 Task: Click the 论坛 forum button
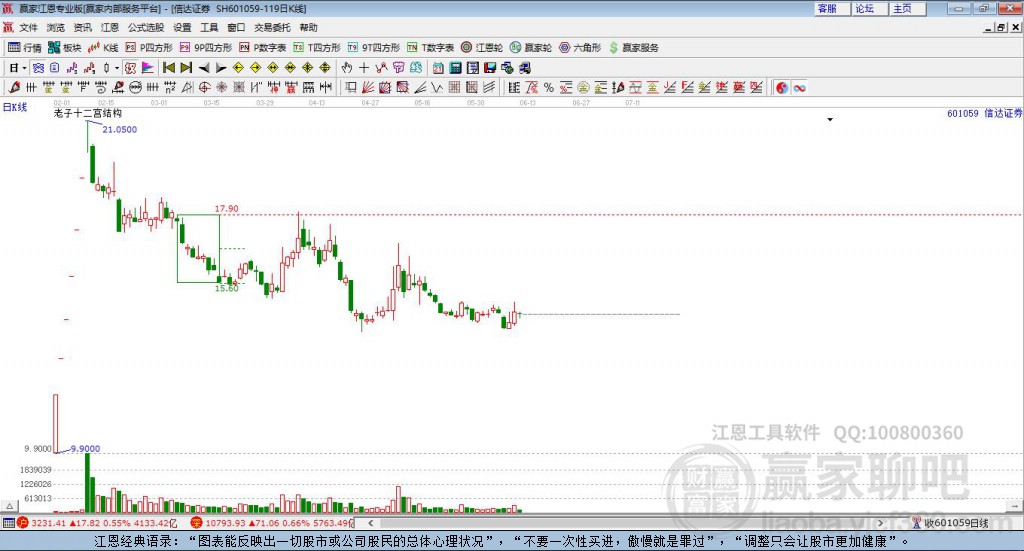(870, 8)
